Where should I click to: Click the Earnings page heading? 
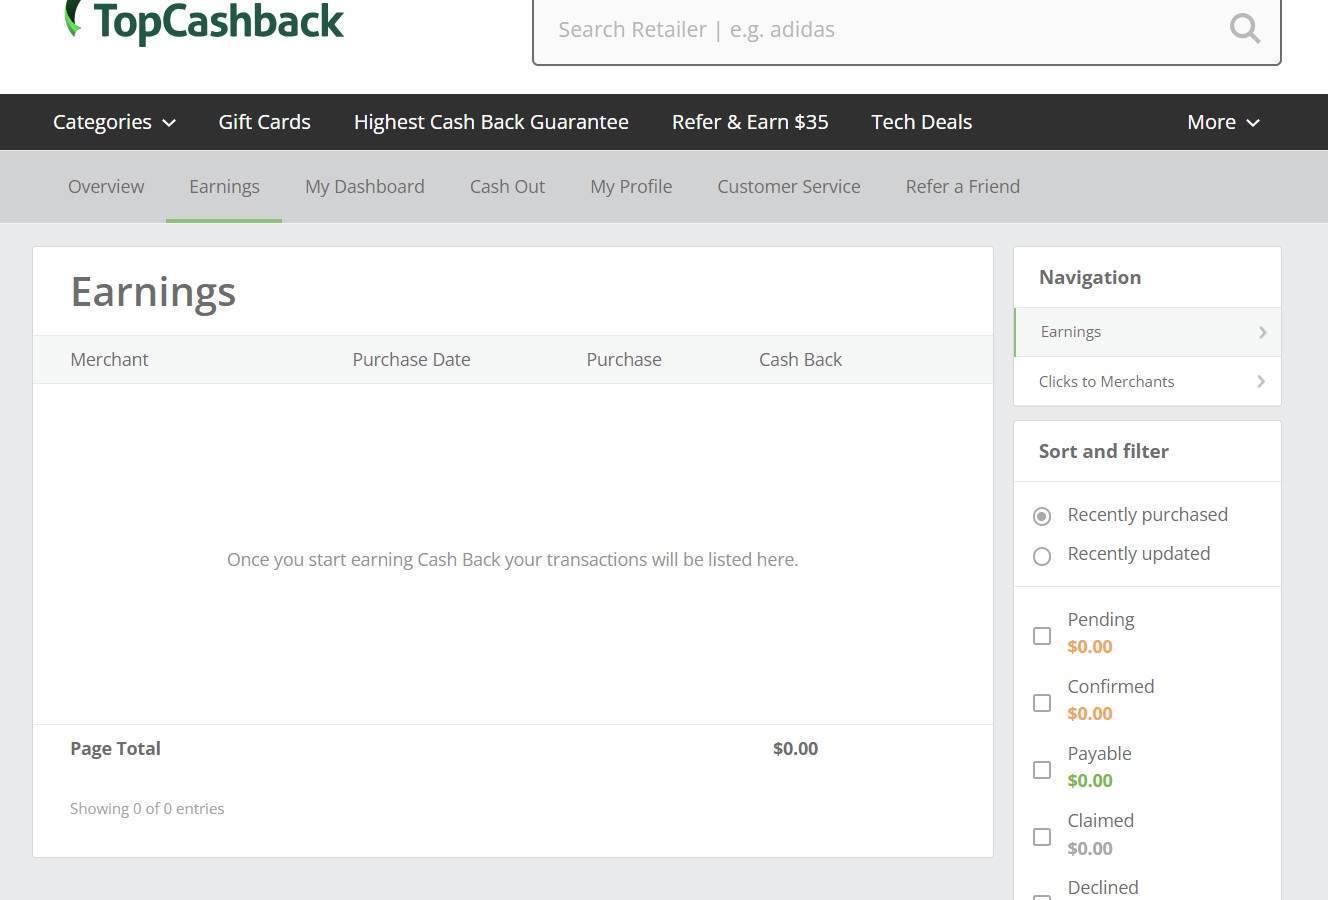coord(153,292)
